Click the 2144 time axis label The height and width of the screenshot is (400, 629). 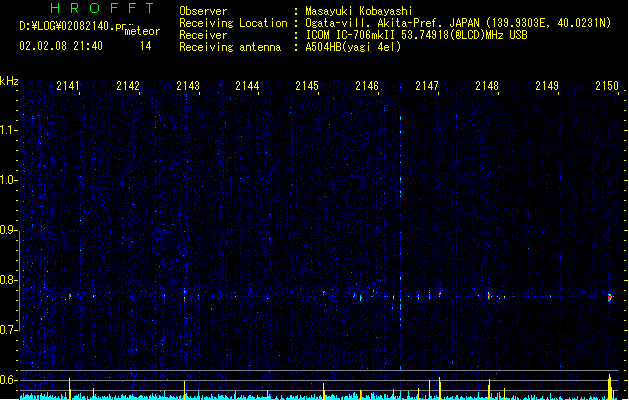coord(247,86)
